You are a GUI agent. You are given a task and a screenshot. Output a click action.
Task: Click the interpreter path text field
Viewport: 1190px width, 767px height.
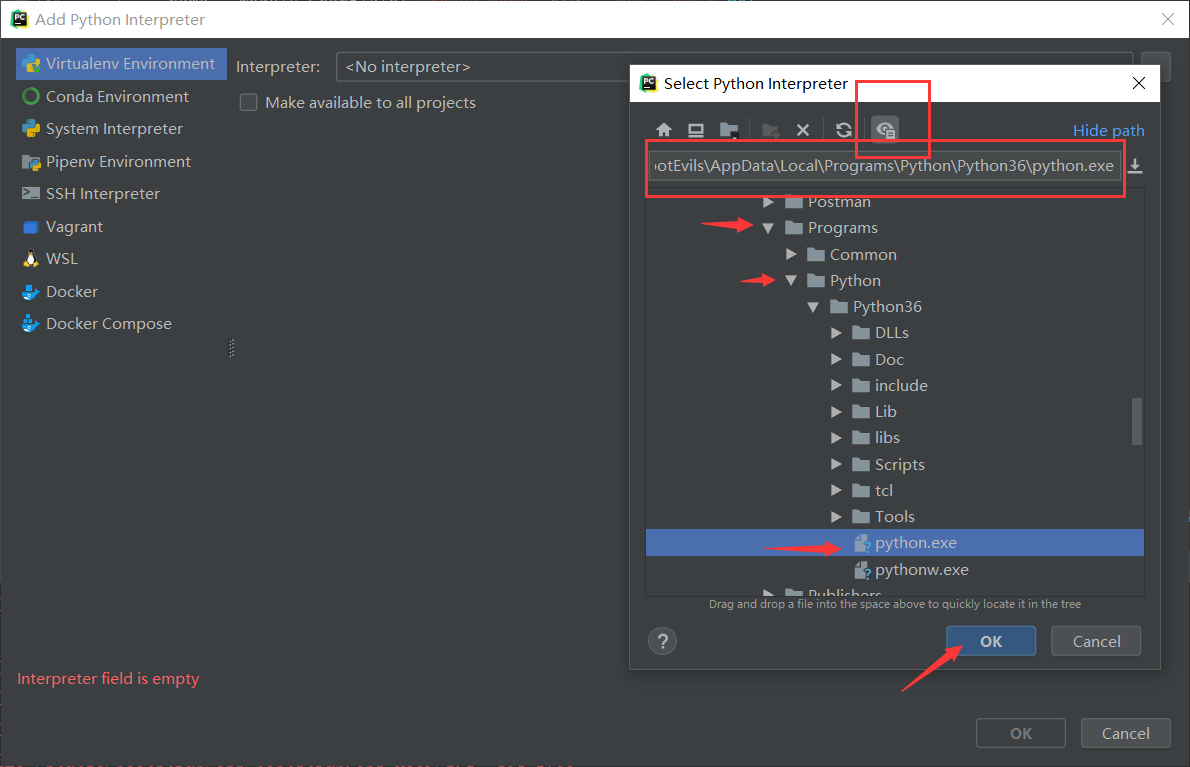pyautogui.click(x=885, y=166)
